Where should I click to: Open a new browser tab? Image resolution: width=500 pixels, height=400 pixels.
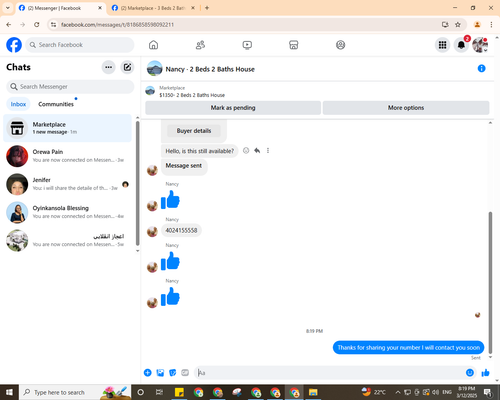coord(207,8)
